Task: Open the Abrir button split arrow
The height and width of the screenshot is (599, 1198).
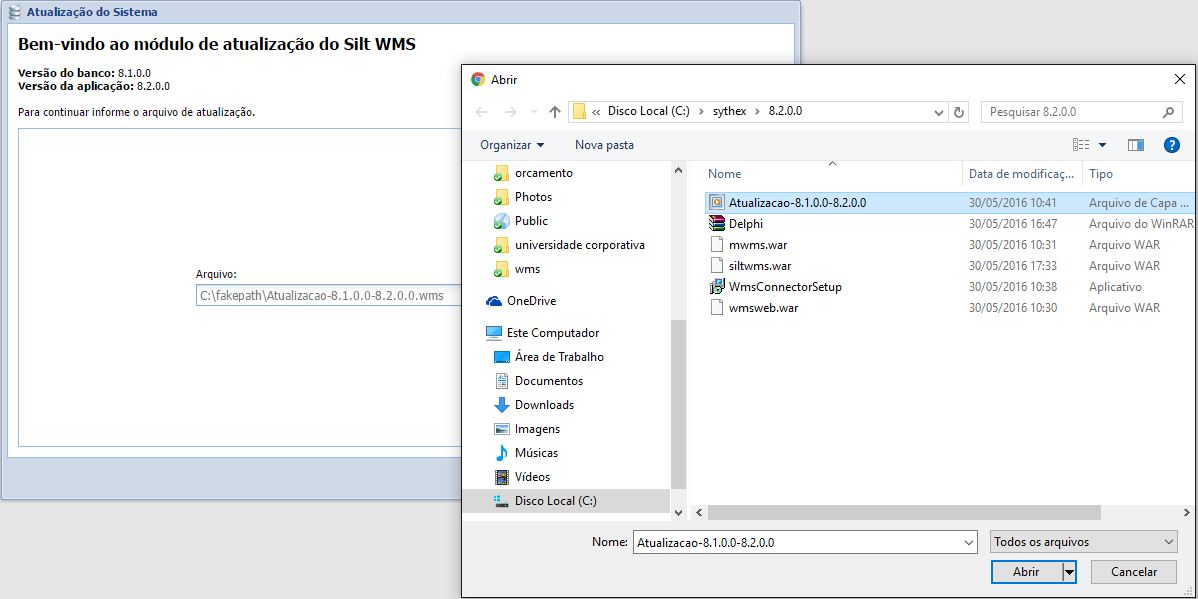Action: point(1070,571)
